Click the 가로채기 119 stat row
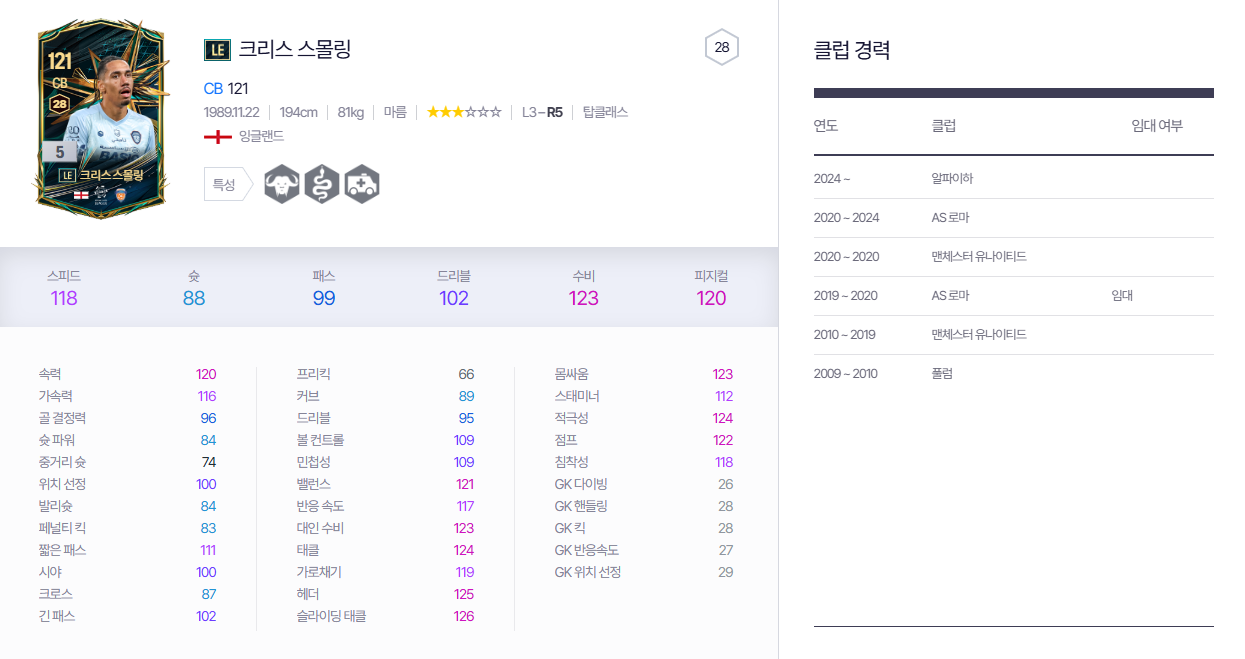The height and width of the screenshot is (659, 1245). (x=385, y=572)
